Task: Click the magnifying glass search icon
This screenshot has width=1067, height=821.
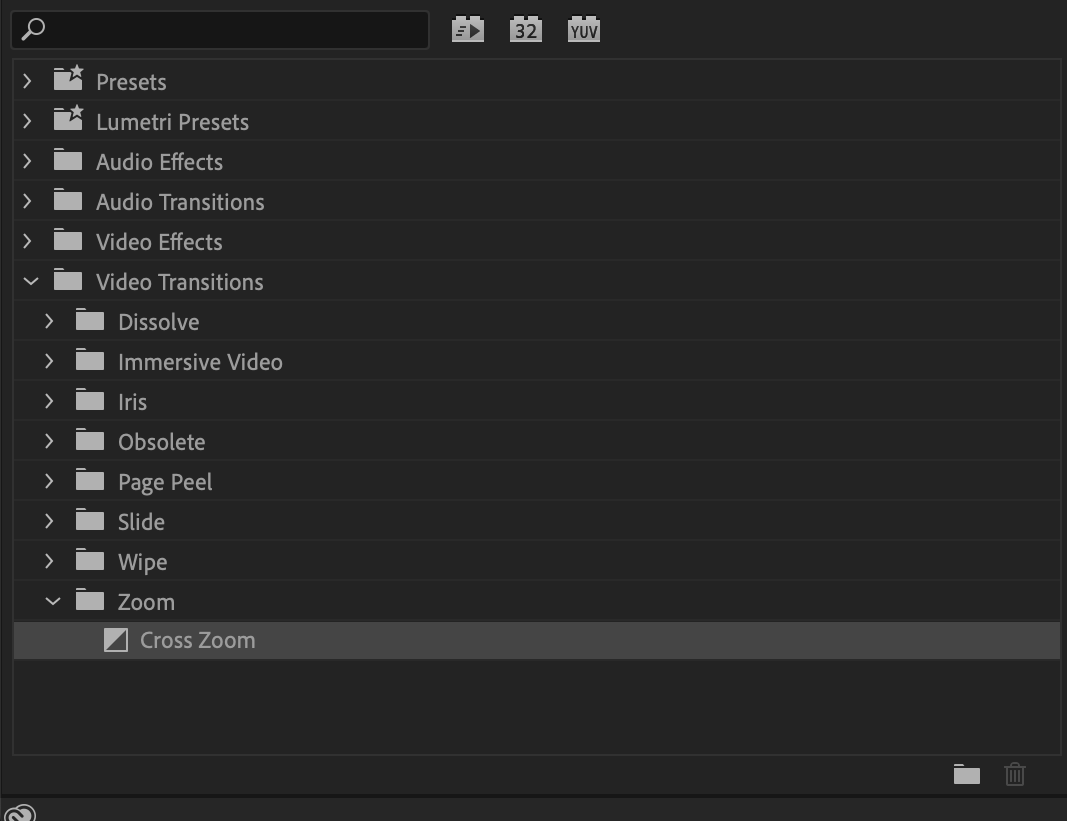Action: (33, 30)
